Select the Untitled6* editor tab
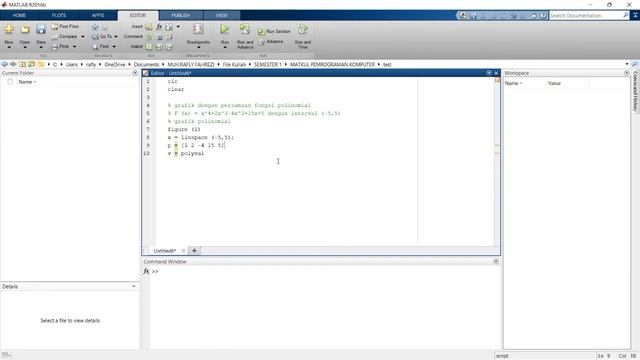This screenshot has width=640, height=360. (x=164, y=251)
